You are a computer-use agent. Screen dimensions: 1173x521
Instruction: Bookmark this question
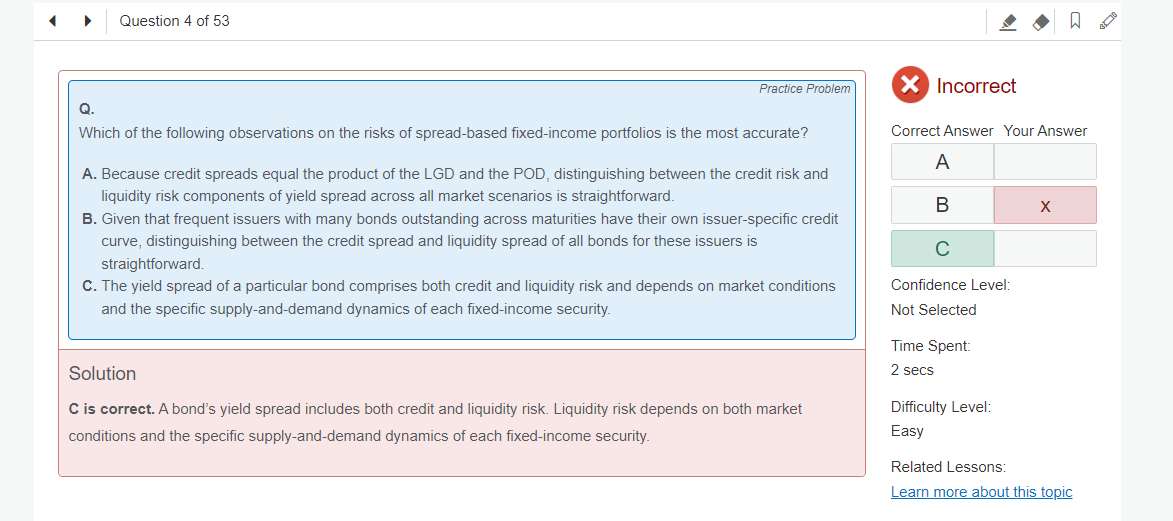tap(1075, 21)
